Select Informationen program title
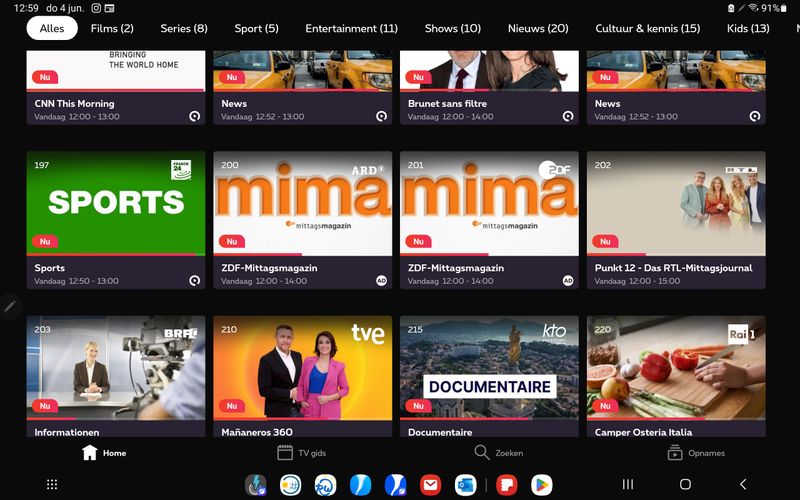The height and width of the screenshot is (500, 800). [x=67, y=432]
